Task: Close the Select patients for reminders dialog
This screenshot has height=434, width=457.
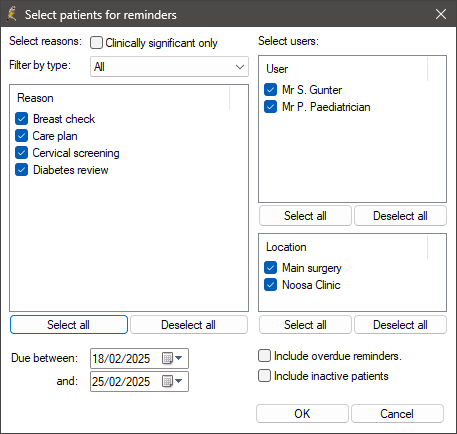Action: [441, 14]
